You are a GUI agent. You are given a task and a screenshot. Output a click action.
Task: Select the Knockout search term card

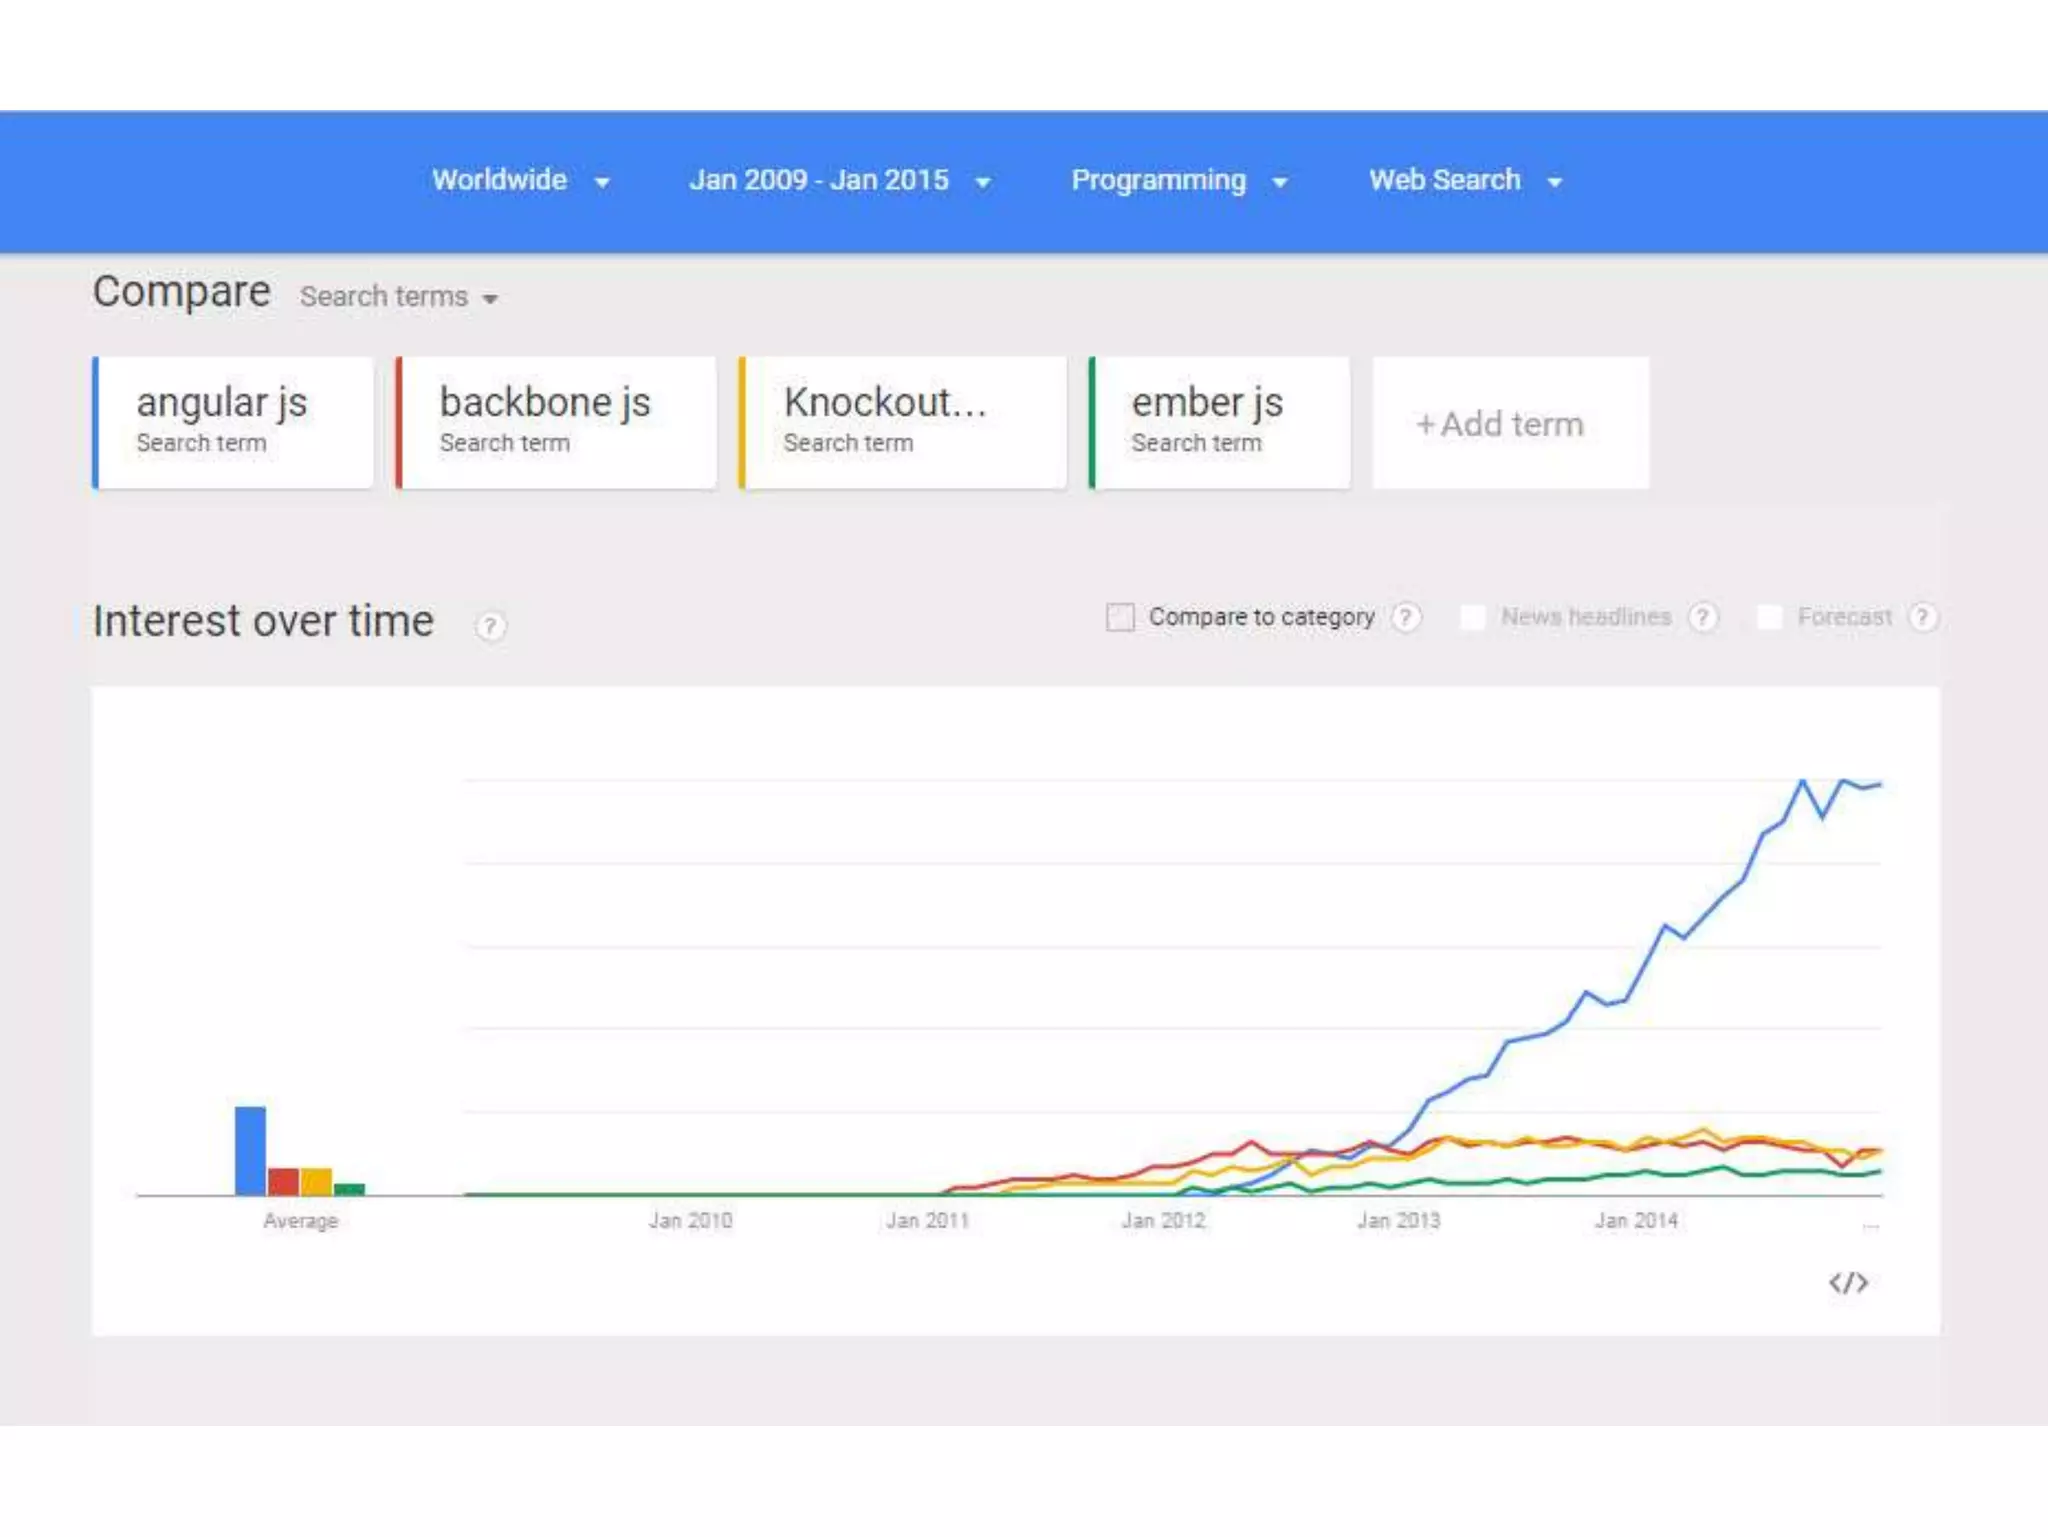click(902, 423)
